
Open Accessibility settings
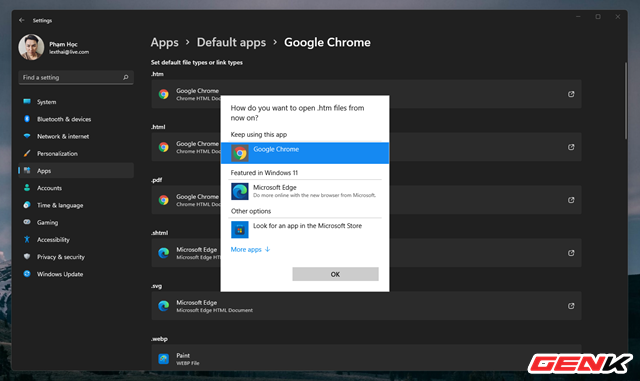76,239
